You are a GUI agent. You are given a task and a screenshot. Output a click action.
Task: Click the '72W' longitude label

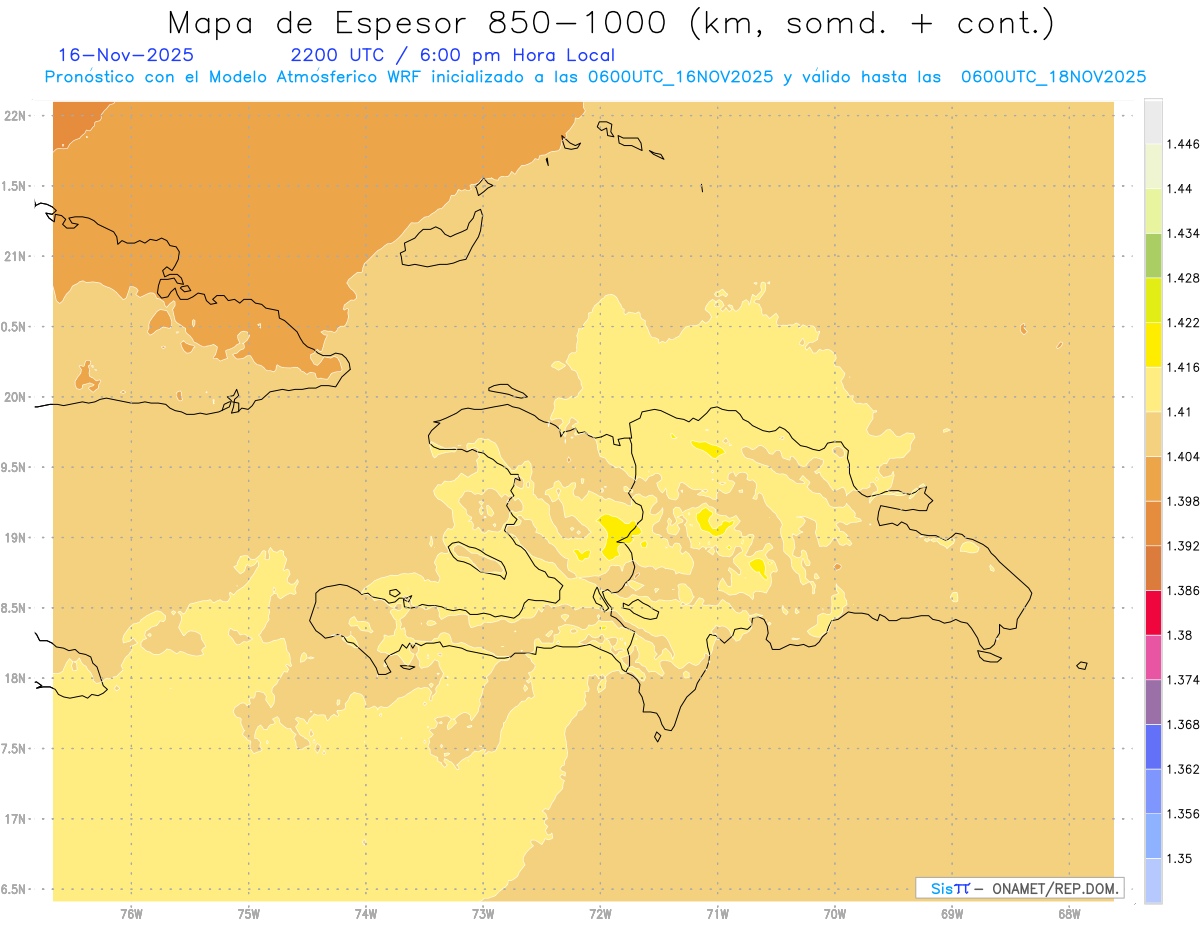coord(600,915)
